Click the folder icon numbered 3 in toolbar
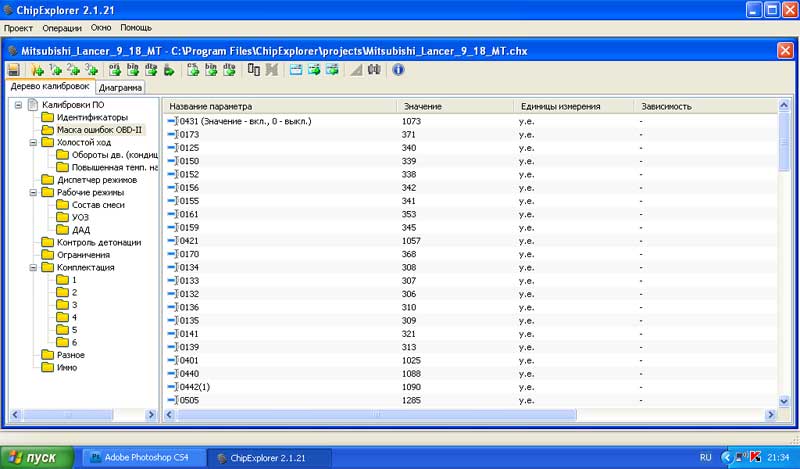800x469 pixels. pyautogui.click(x=91, y=70)
